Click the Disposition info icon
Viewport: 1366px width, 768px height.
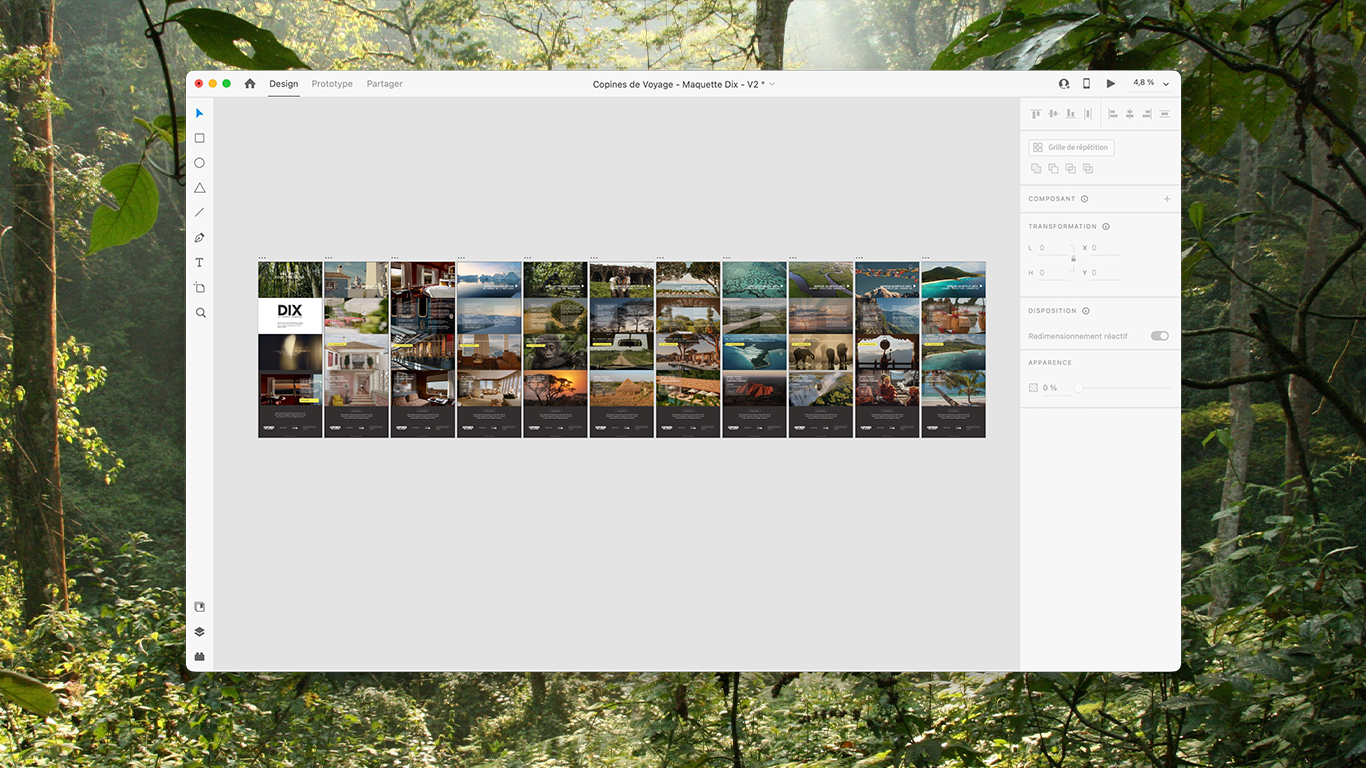click(x=1086, y=311)
